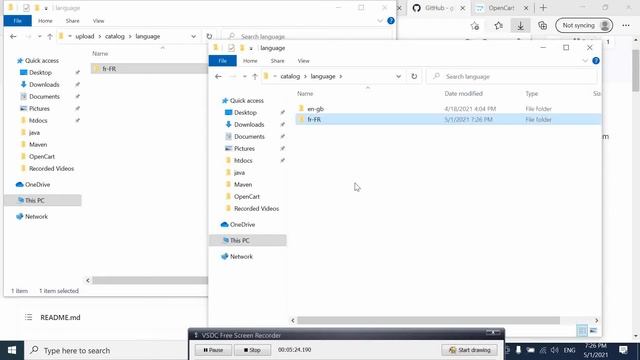Open a new browser tab
This screenshot has width=640, height=360.
[543, 8]
